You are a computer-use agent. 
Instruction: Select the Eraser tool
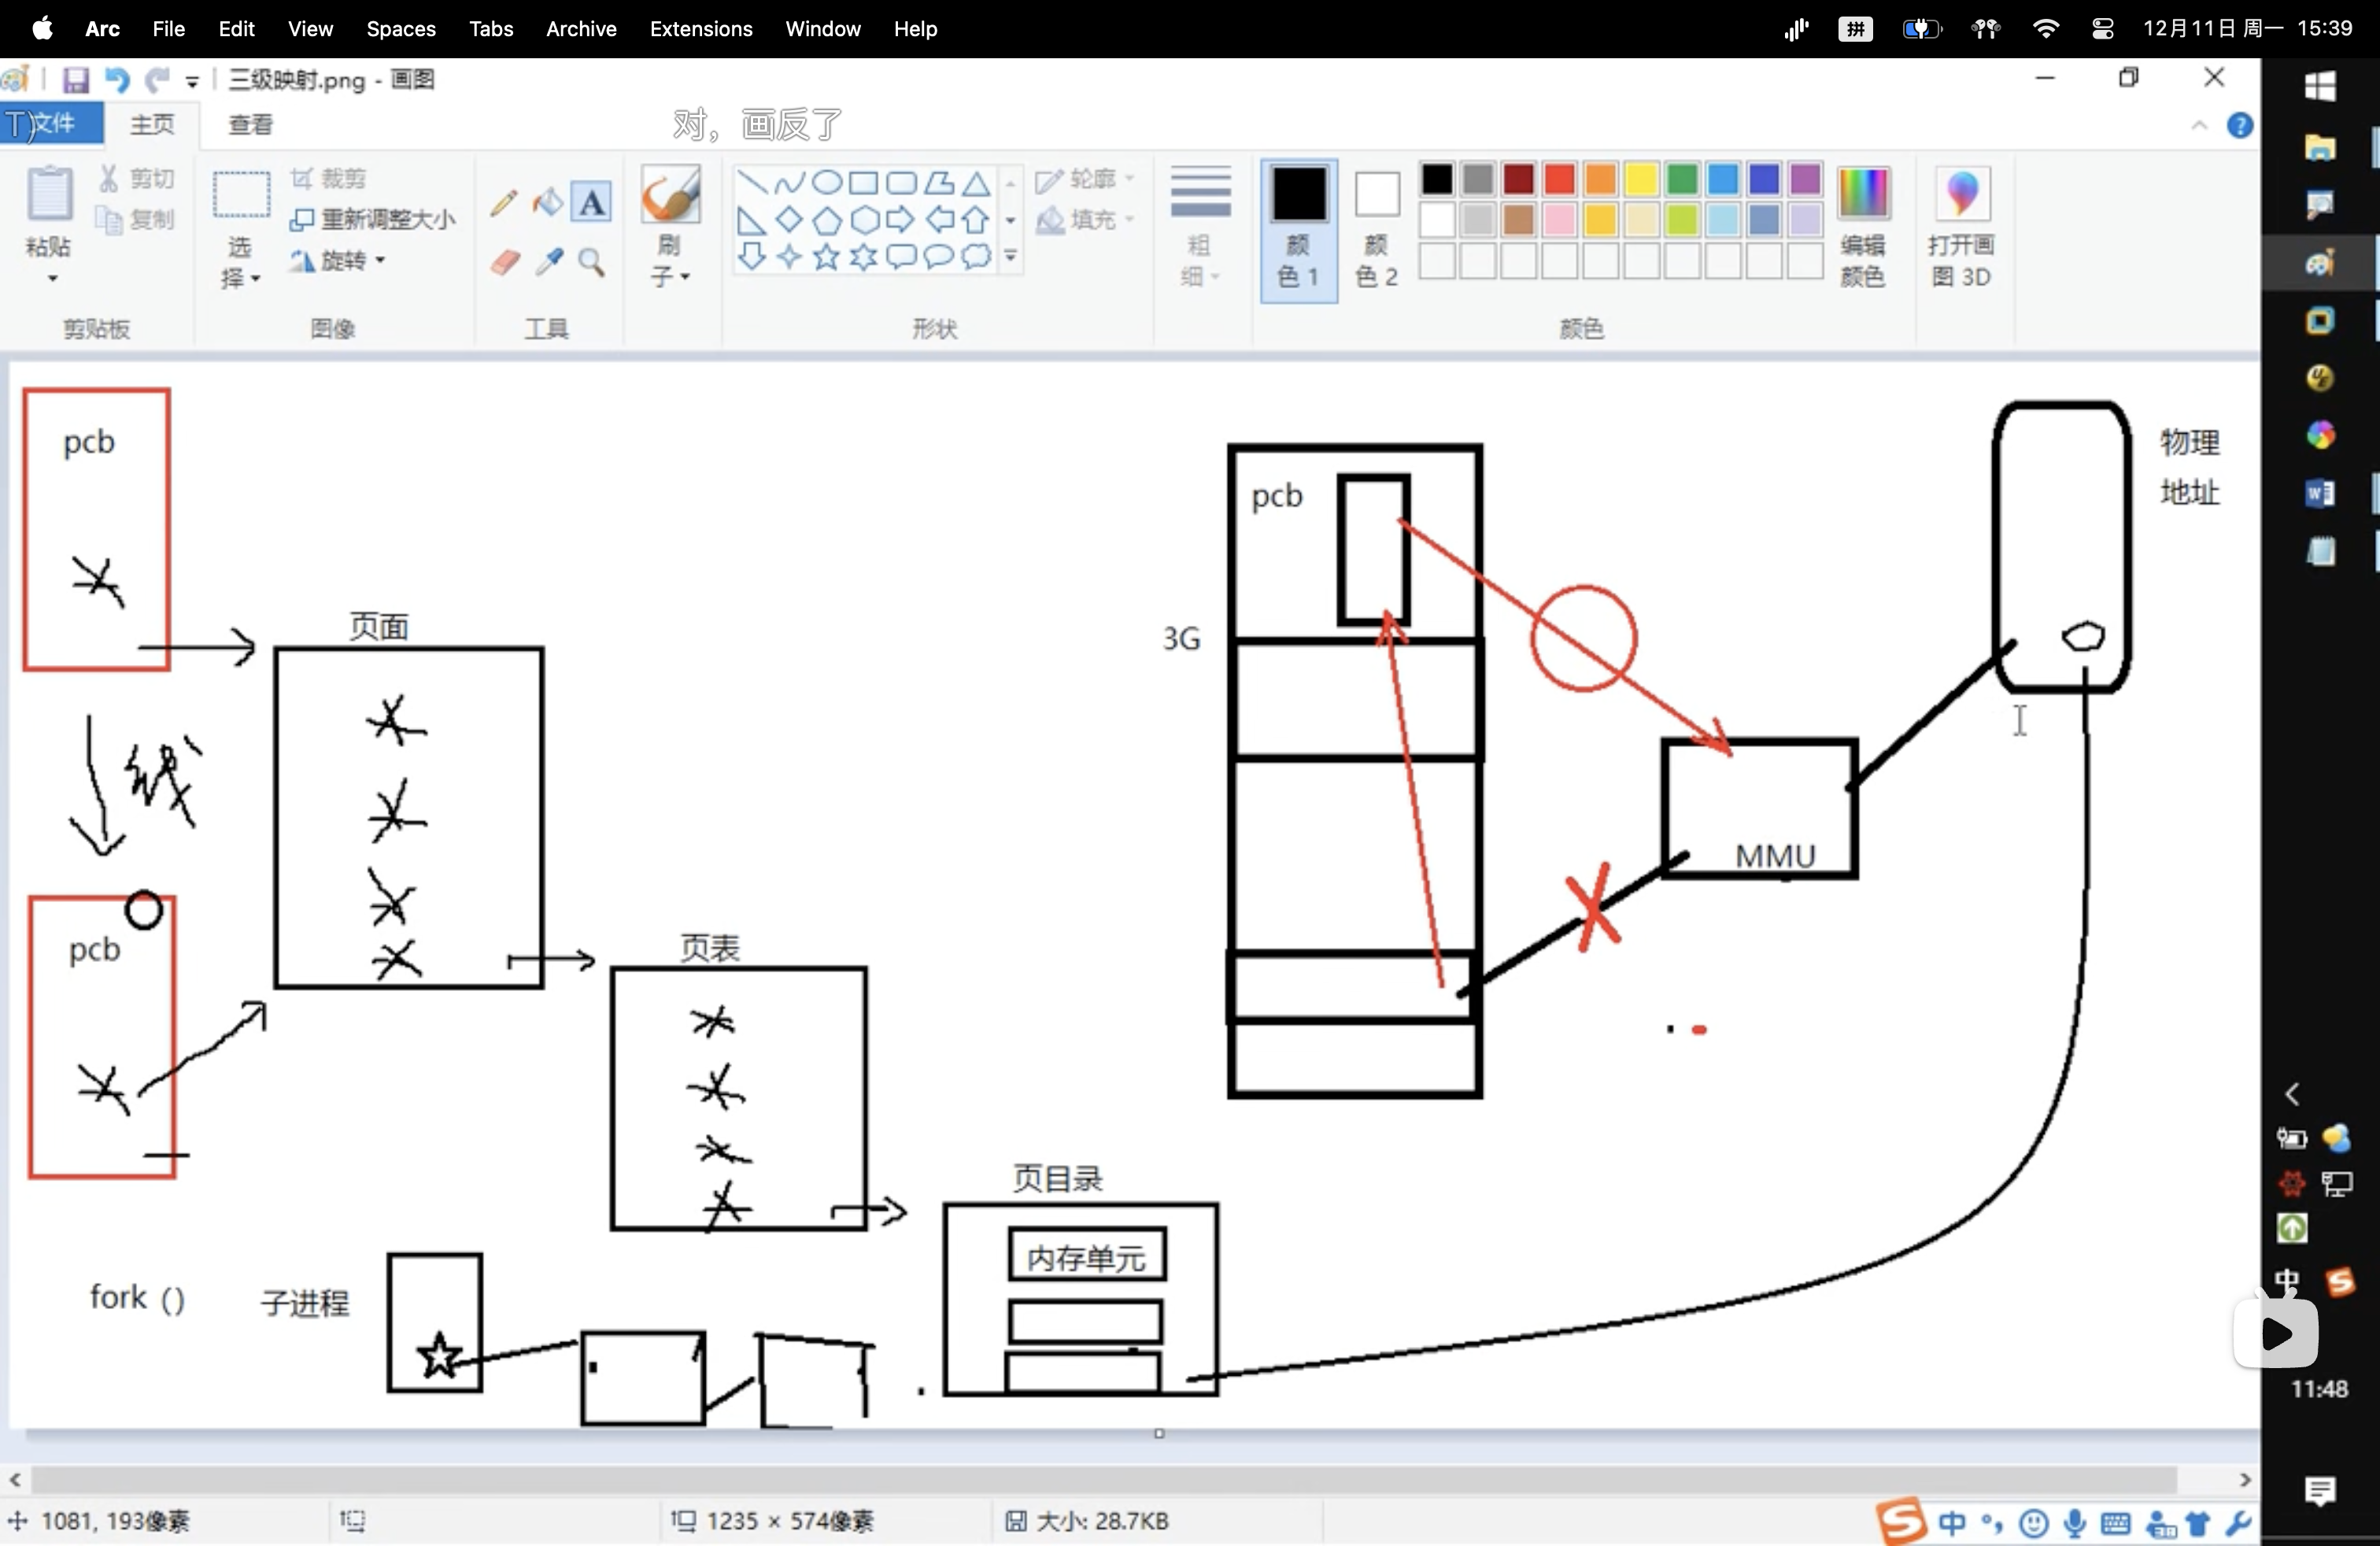point(505,262)
